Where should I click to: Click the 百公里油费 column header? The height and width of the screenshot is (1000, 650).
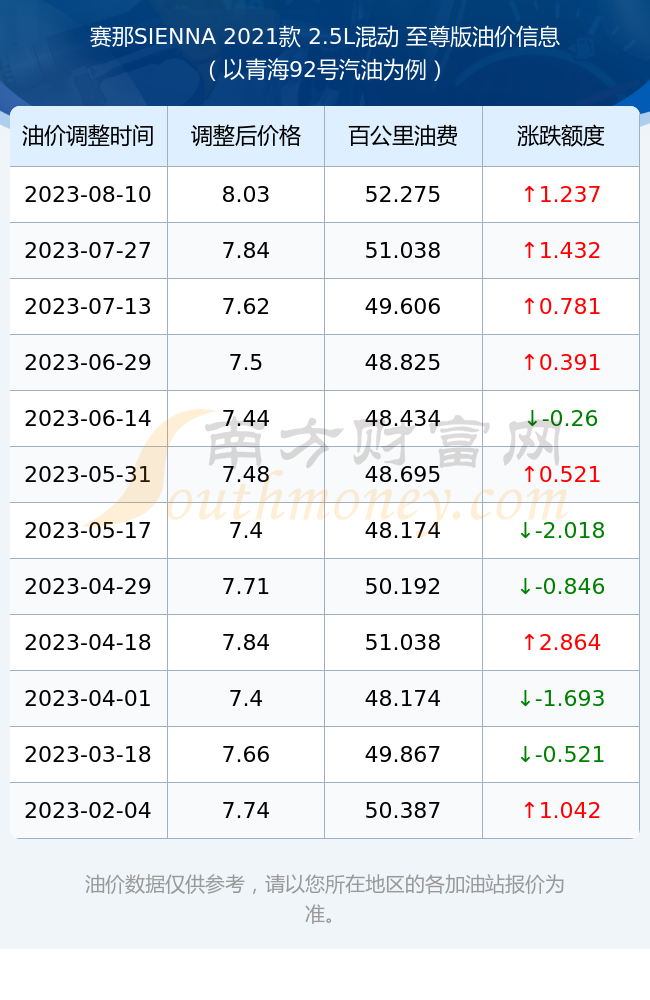coord(403,136)
